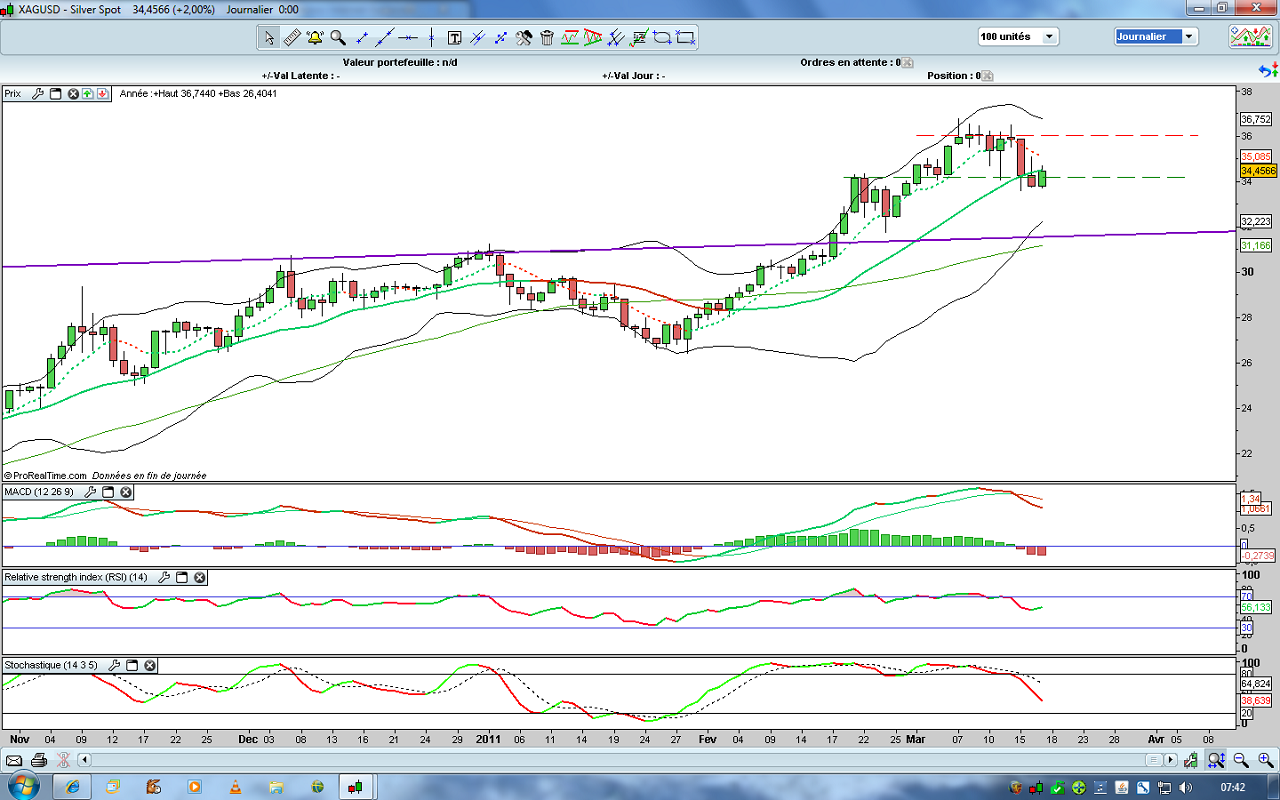Screen dimensions: 1280x800
Task: Select the text annotation tool
Action: [454, 38]
